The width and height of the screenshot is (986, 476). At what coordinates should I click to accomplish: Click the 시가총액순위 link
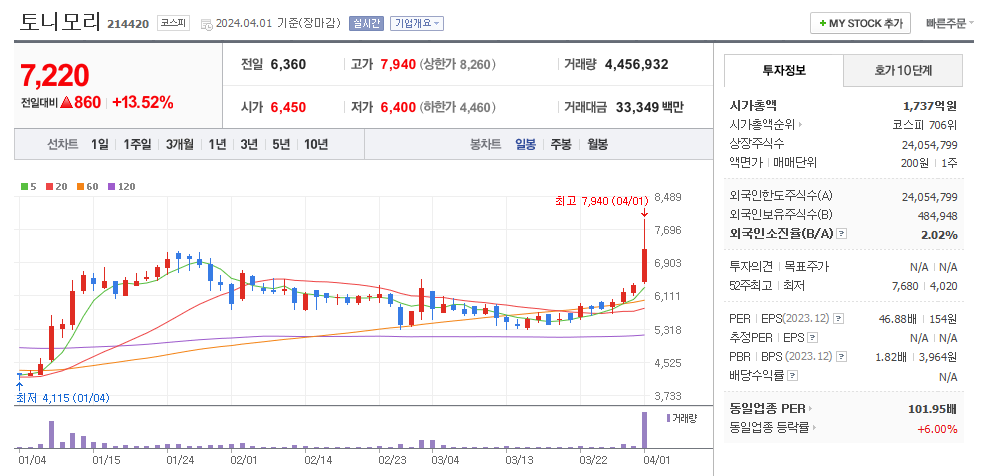coord(763,125)
